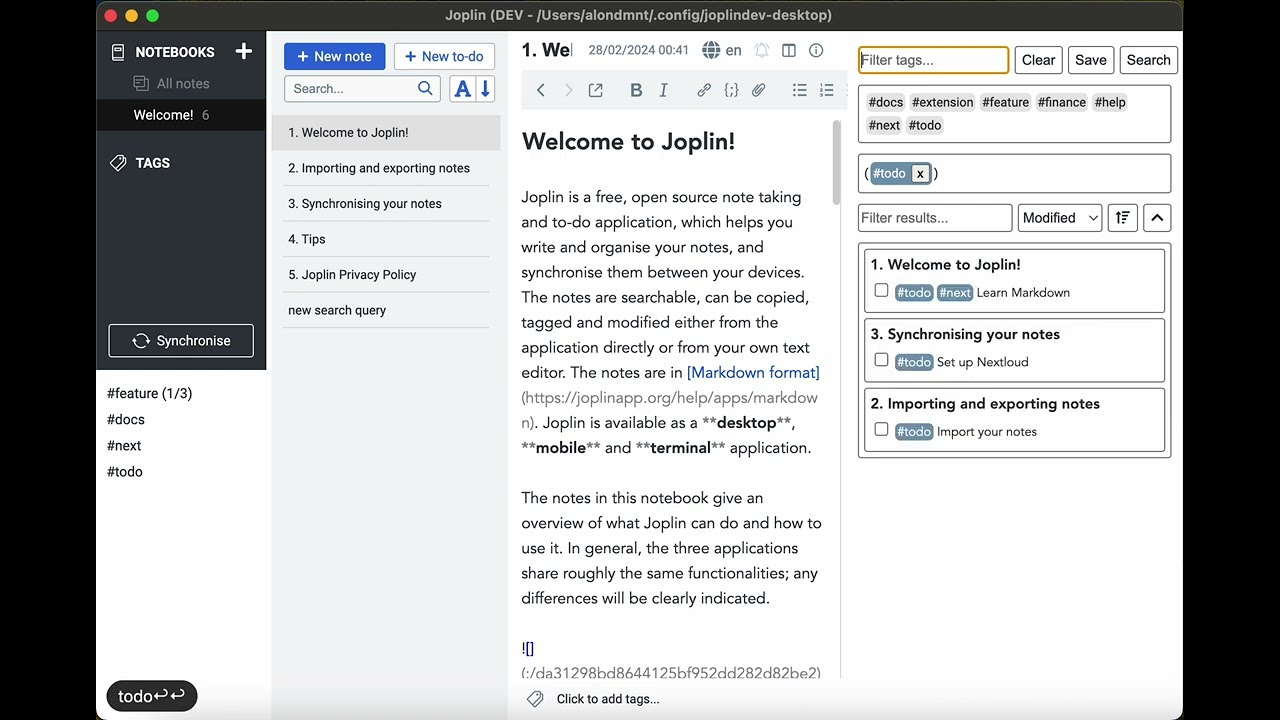Click the 'Welcome to Joplin!' heading in editor
The height and width of the screenshot is (720, 1280).
pos(628,142)
